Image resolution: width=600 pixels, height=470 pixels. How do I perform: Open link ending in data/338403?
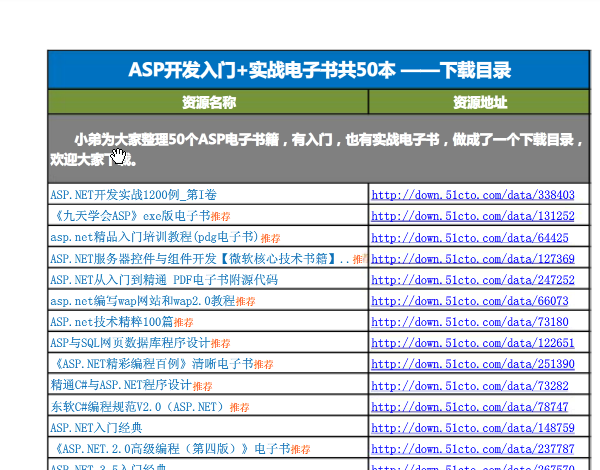point(473,195)
